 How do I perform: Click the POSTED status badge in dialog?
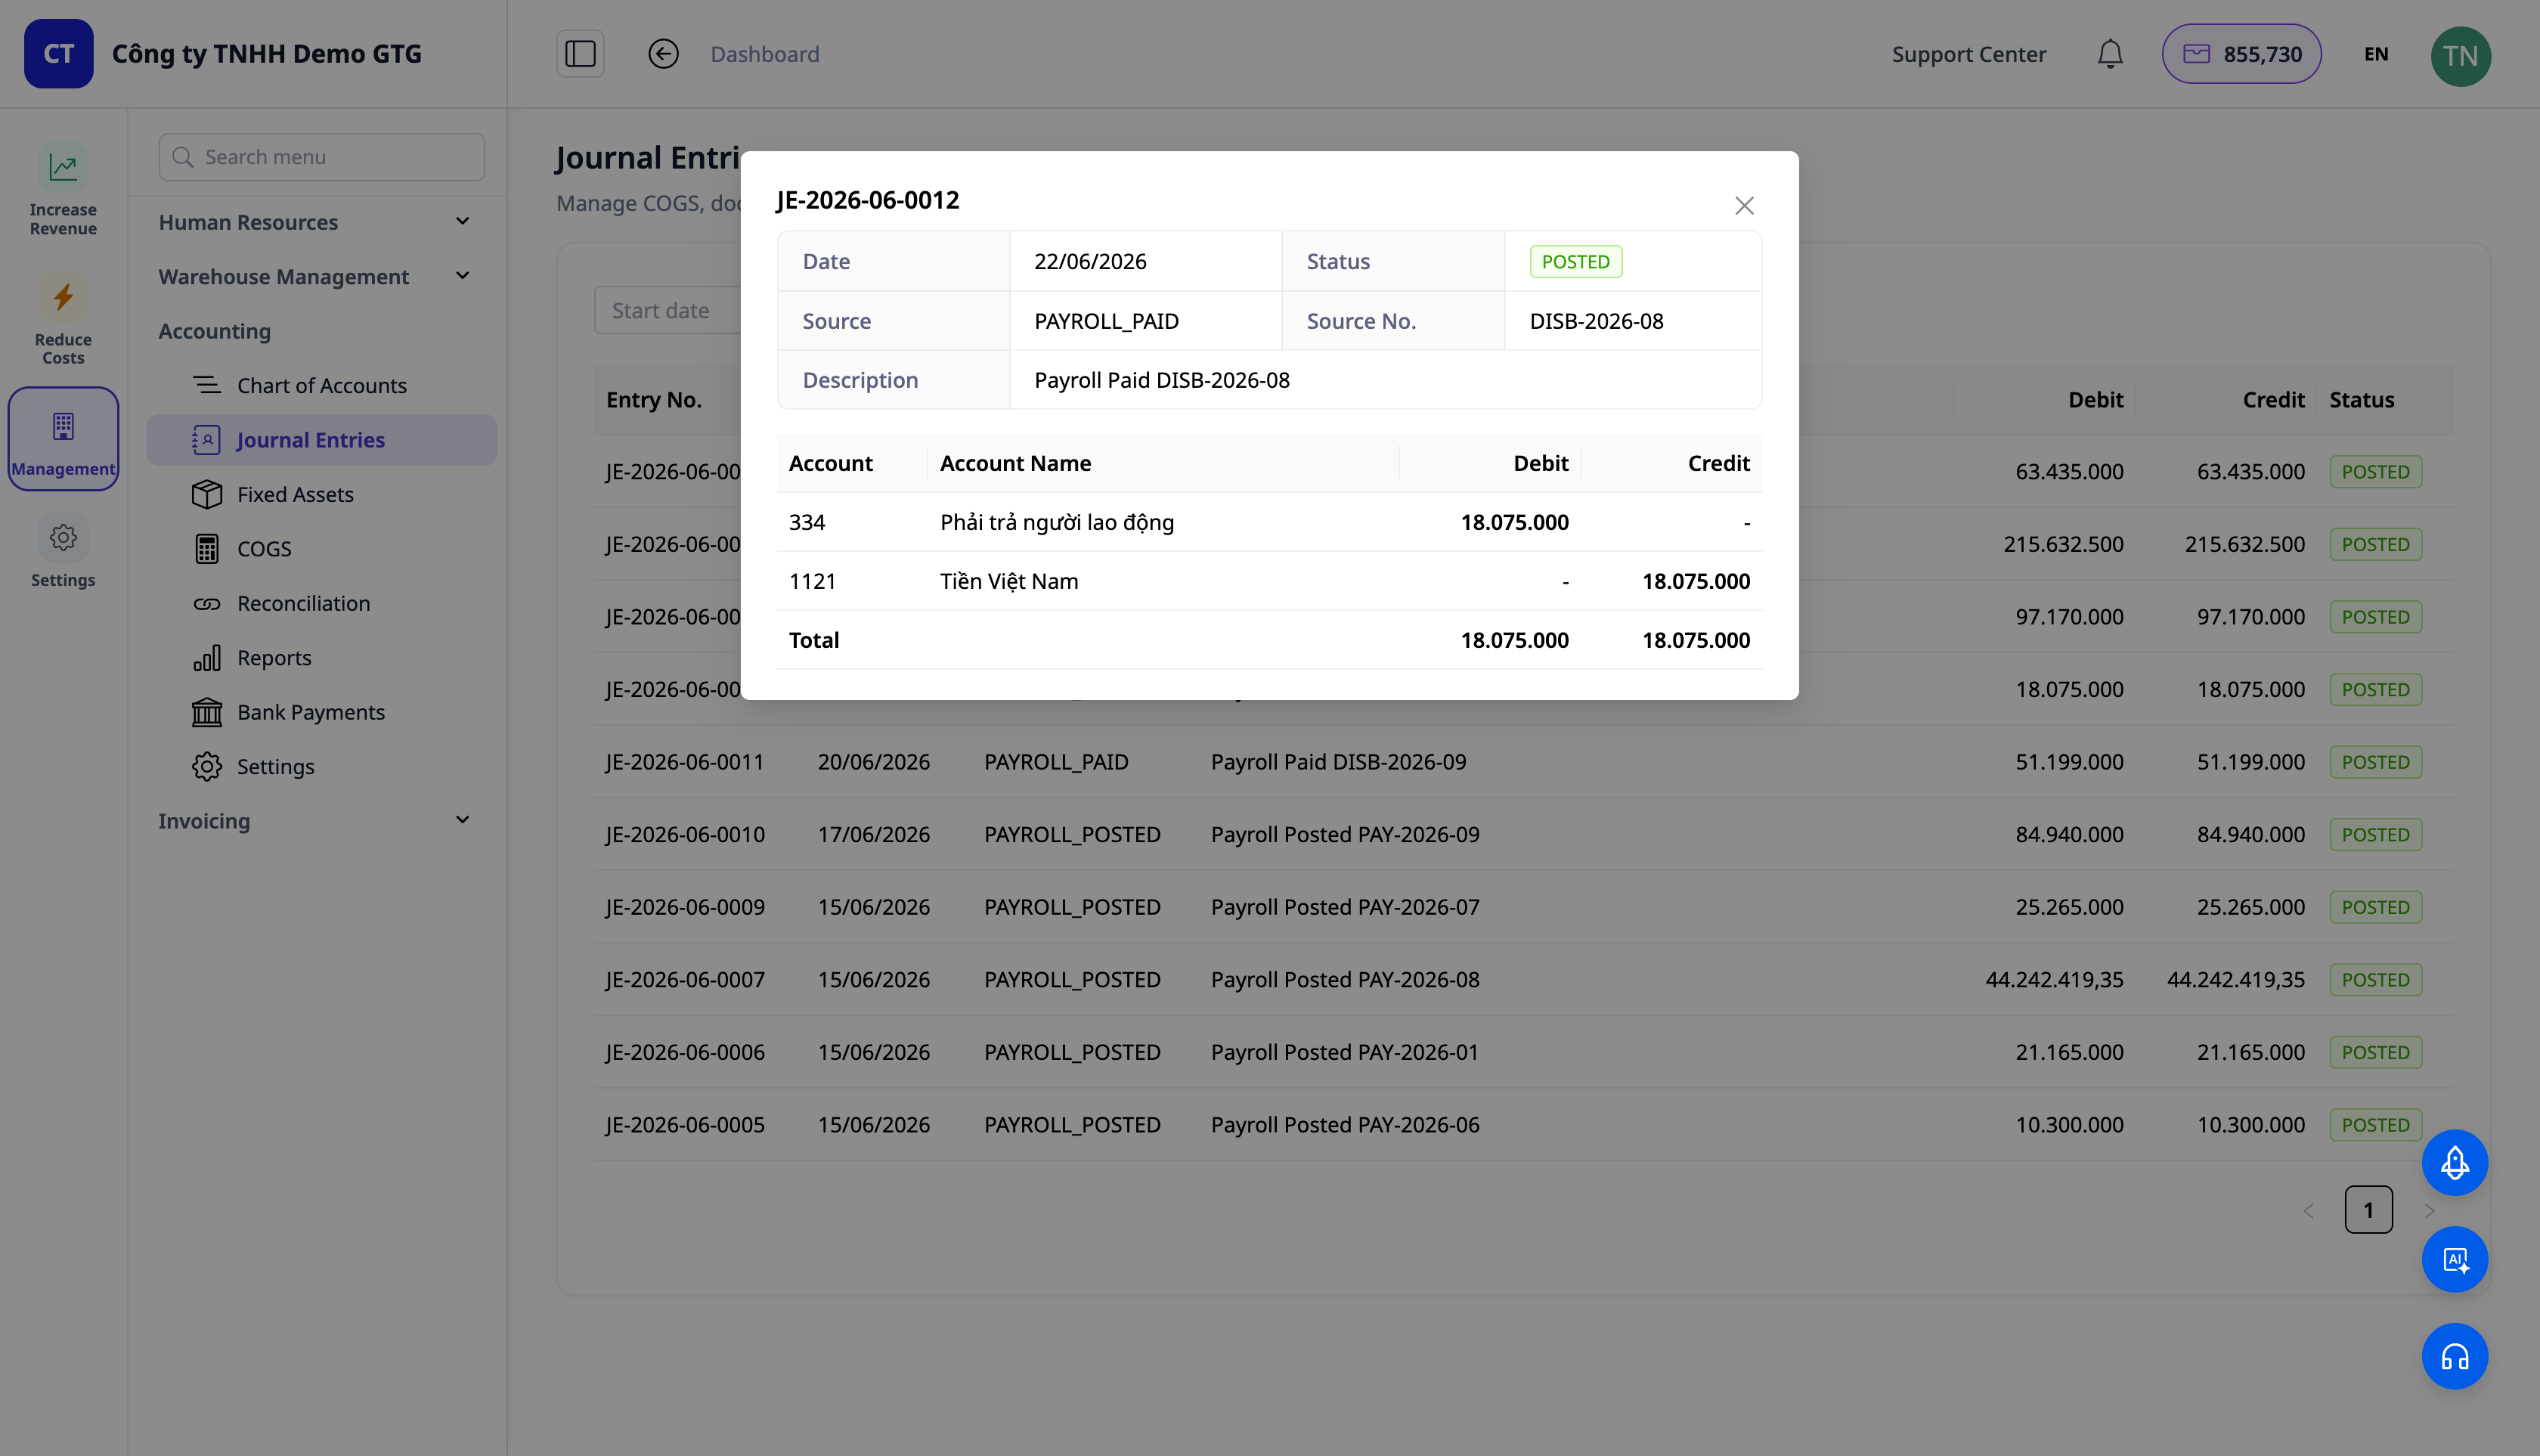1575,261
